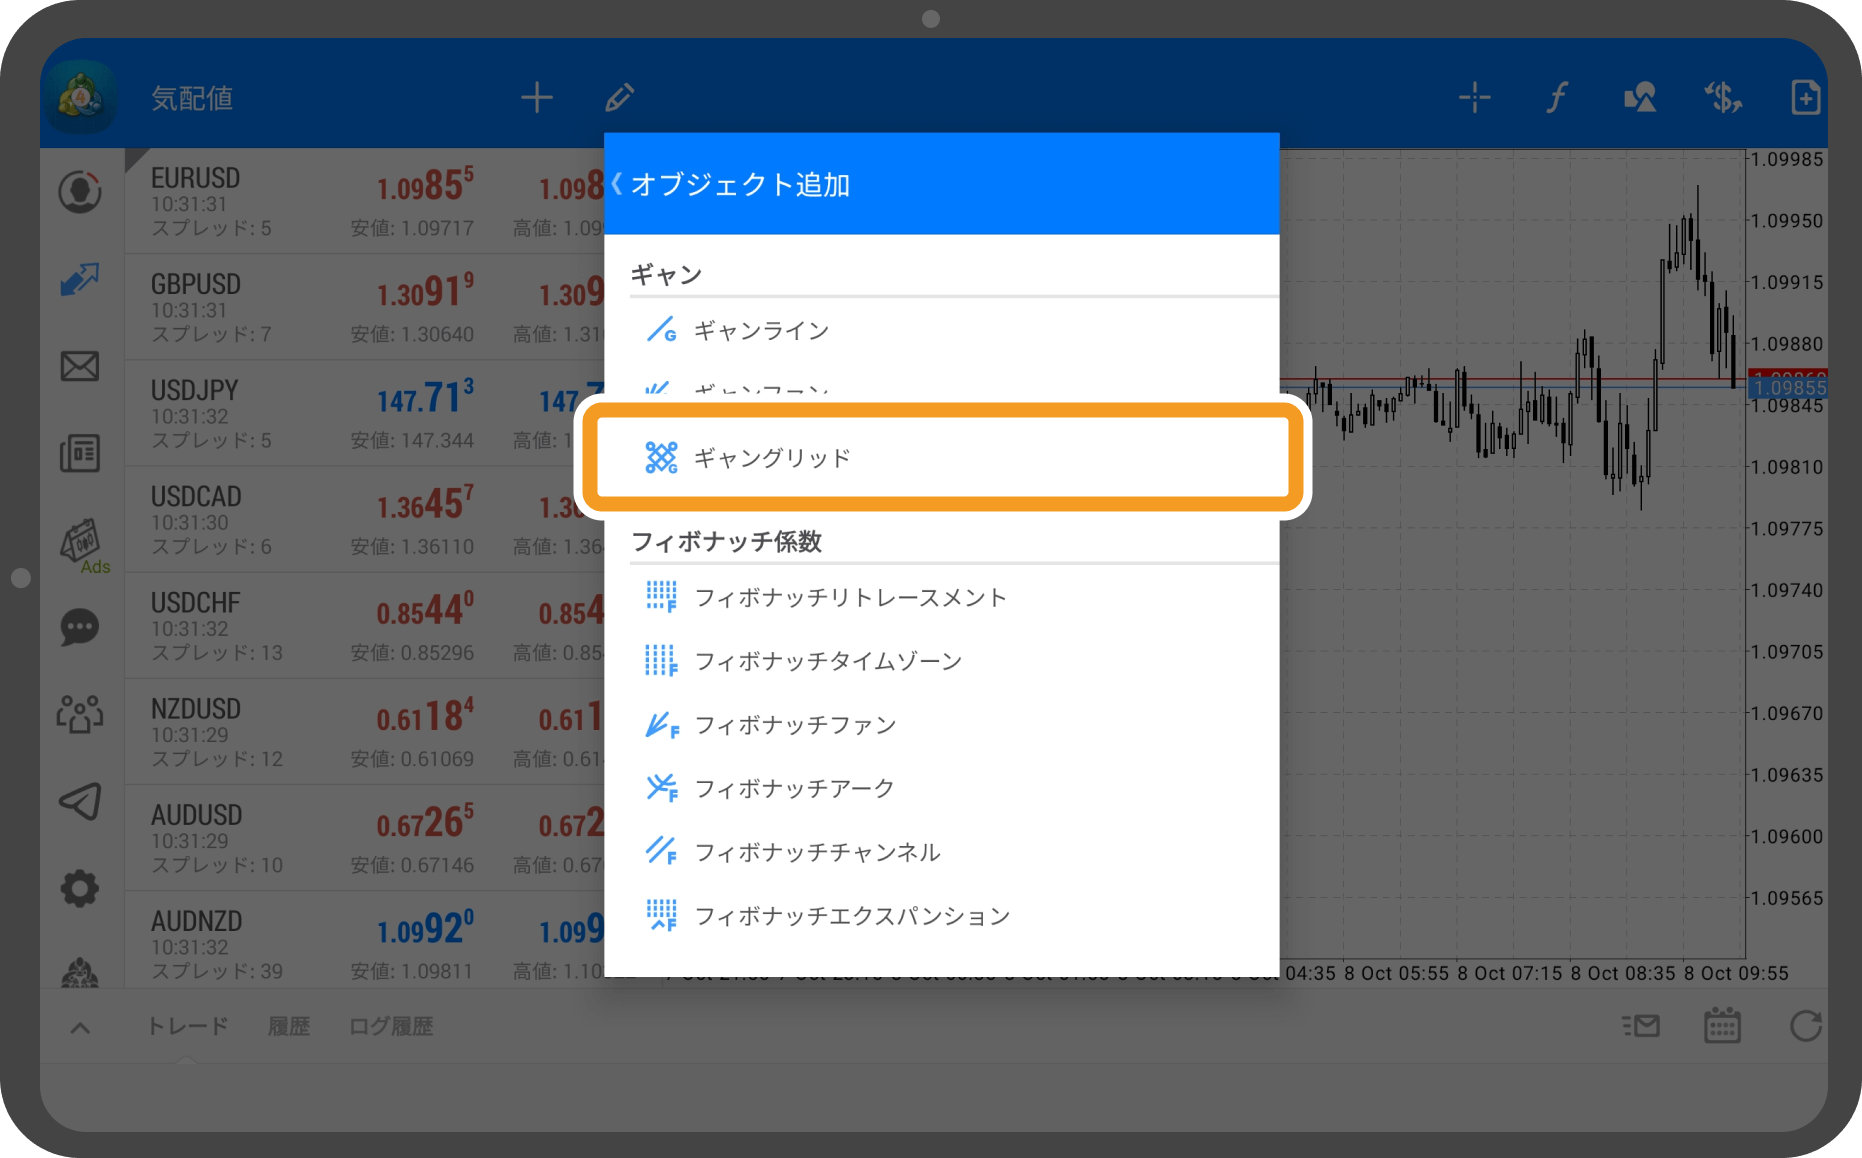Click the MetaTrader app logo
Screen dimensions: 1862x1158
point(80,97)
